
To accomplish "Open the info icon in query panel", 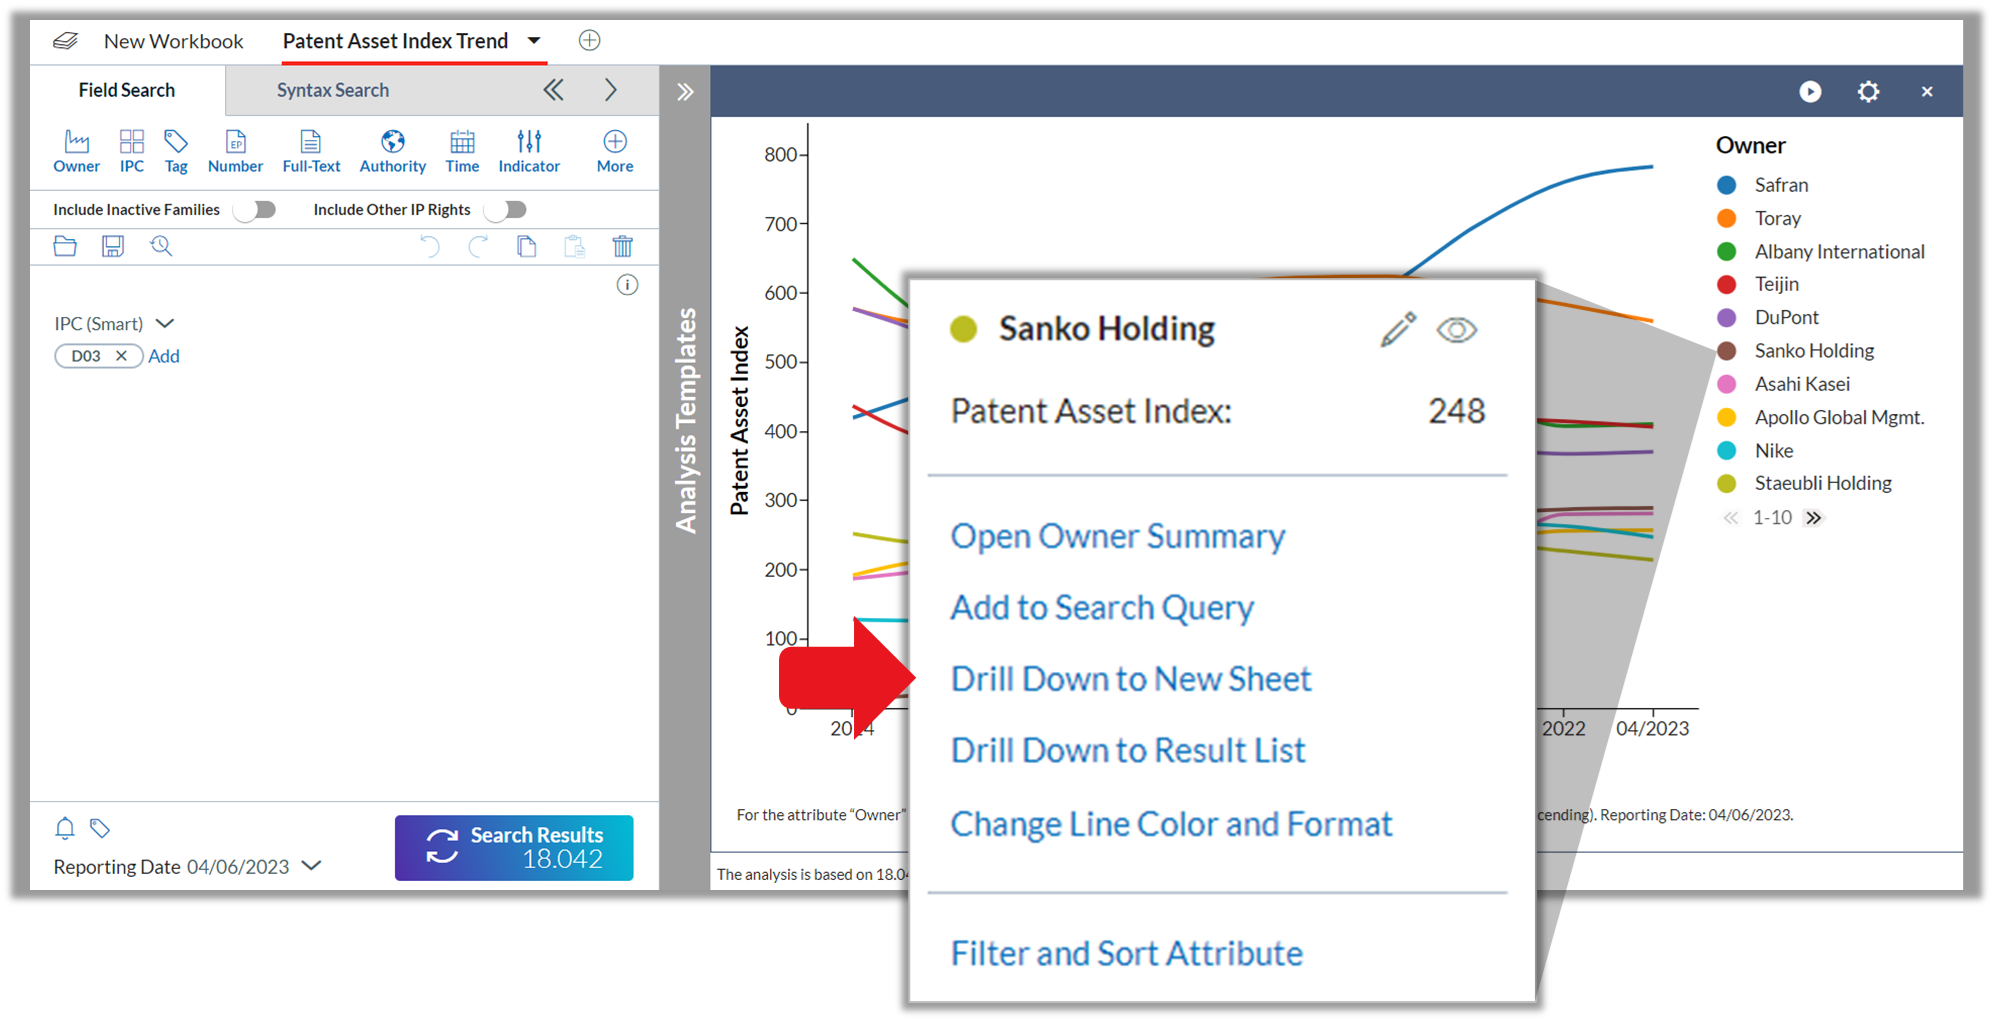I will (627, 285).
